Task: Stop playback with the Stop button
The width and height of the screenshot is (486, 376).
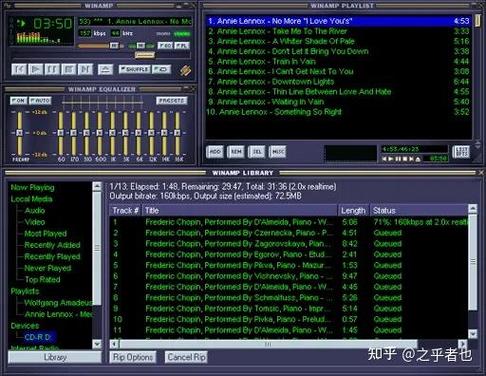Action: 69,69
